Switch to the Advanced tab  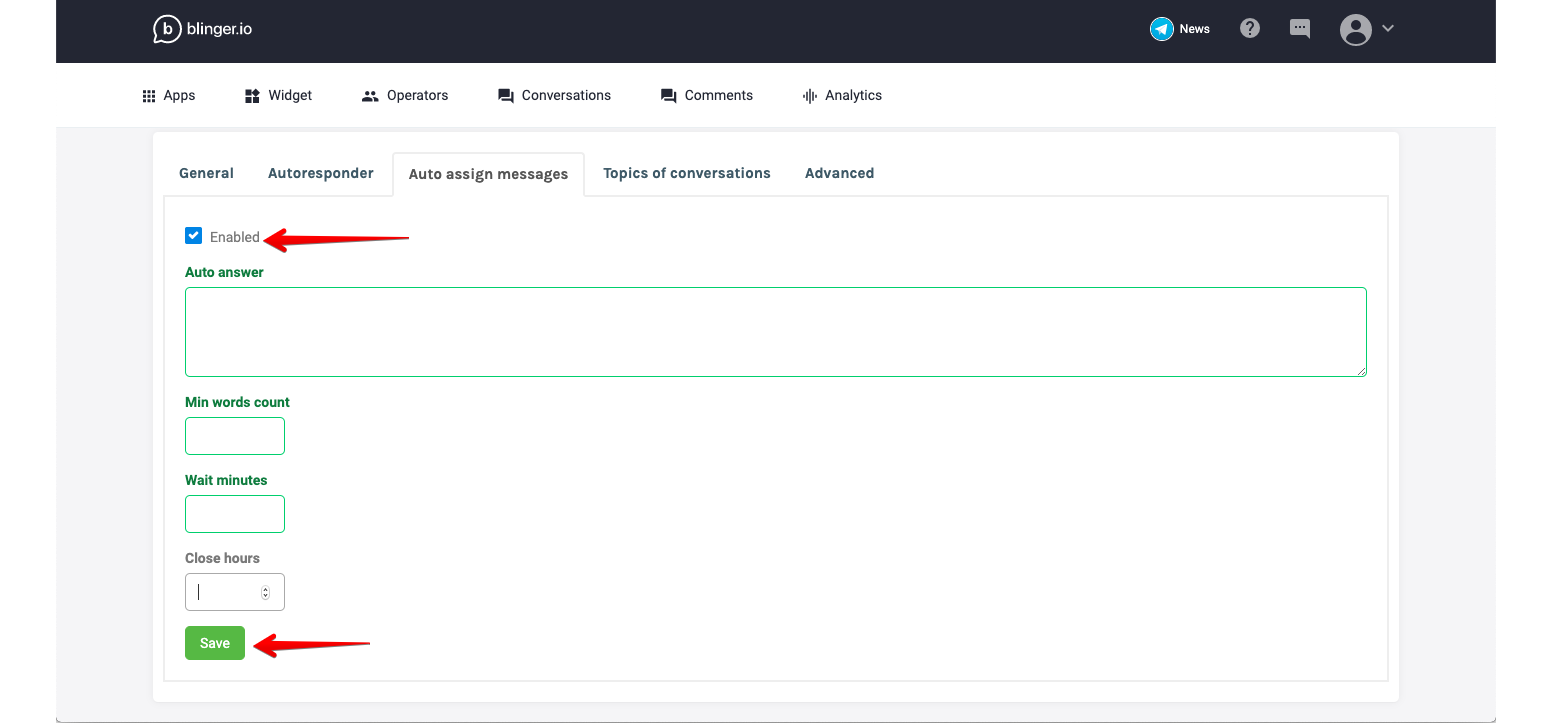840,173
